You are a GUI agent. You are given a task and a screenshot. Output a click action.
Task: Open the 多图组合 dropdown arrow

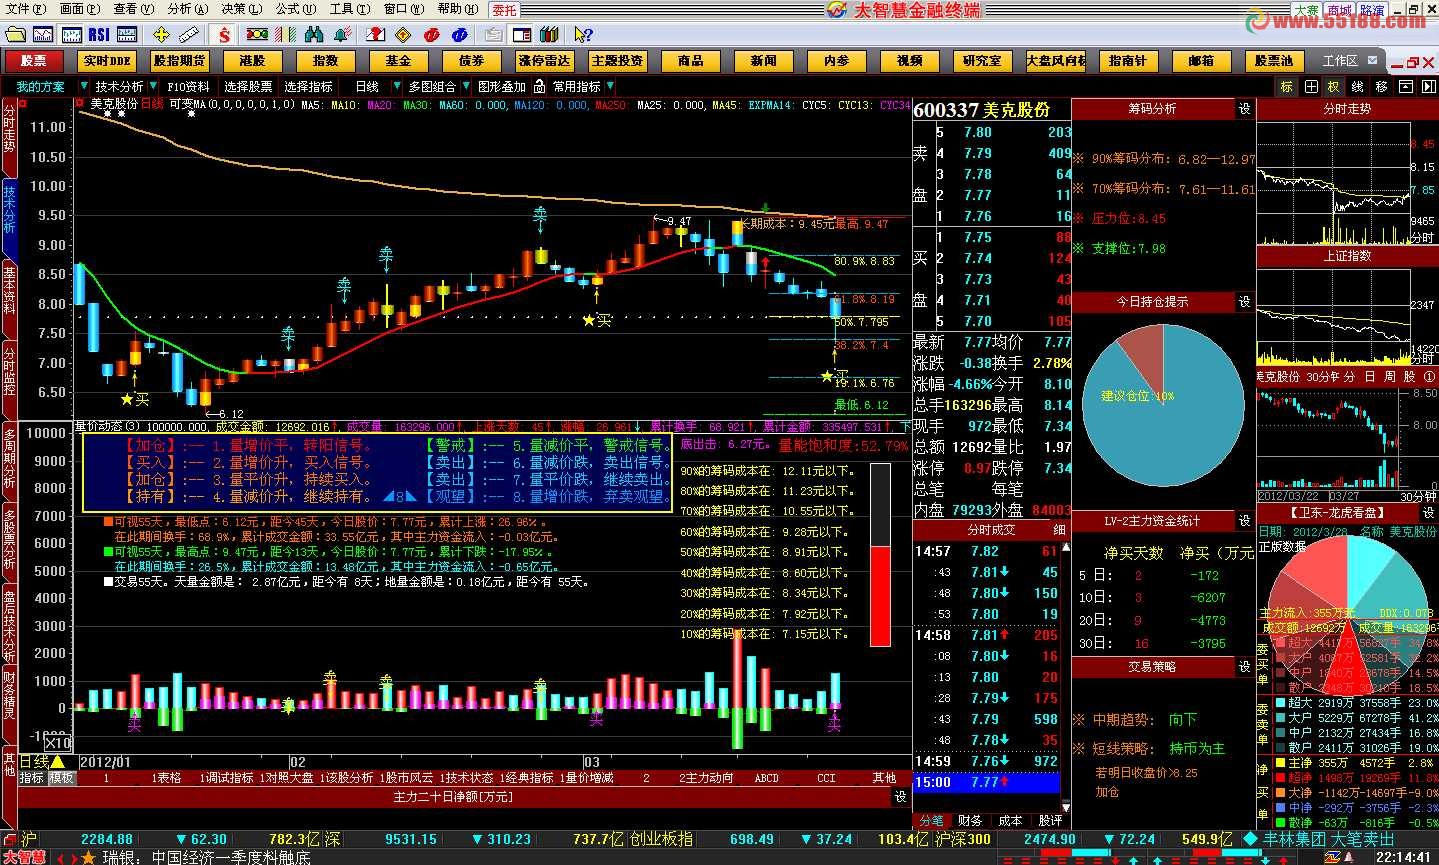465,87
